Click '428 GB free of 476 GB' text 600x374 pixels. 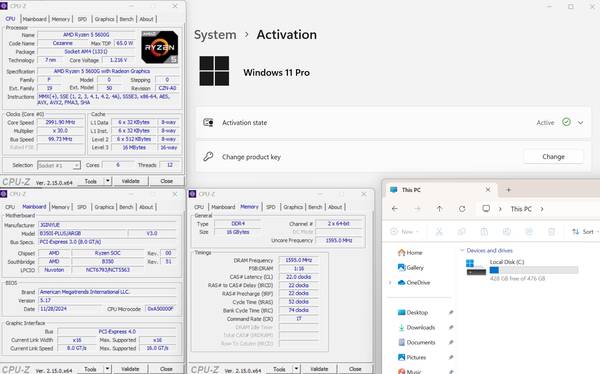pyautogui.click(x=517, y=278)
